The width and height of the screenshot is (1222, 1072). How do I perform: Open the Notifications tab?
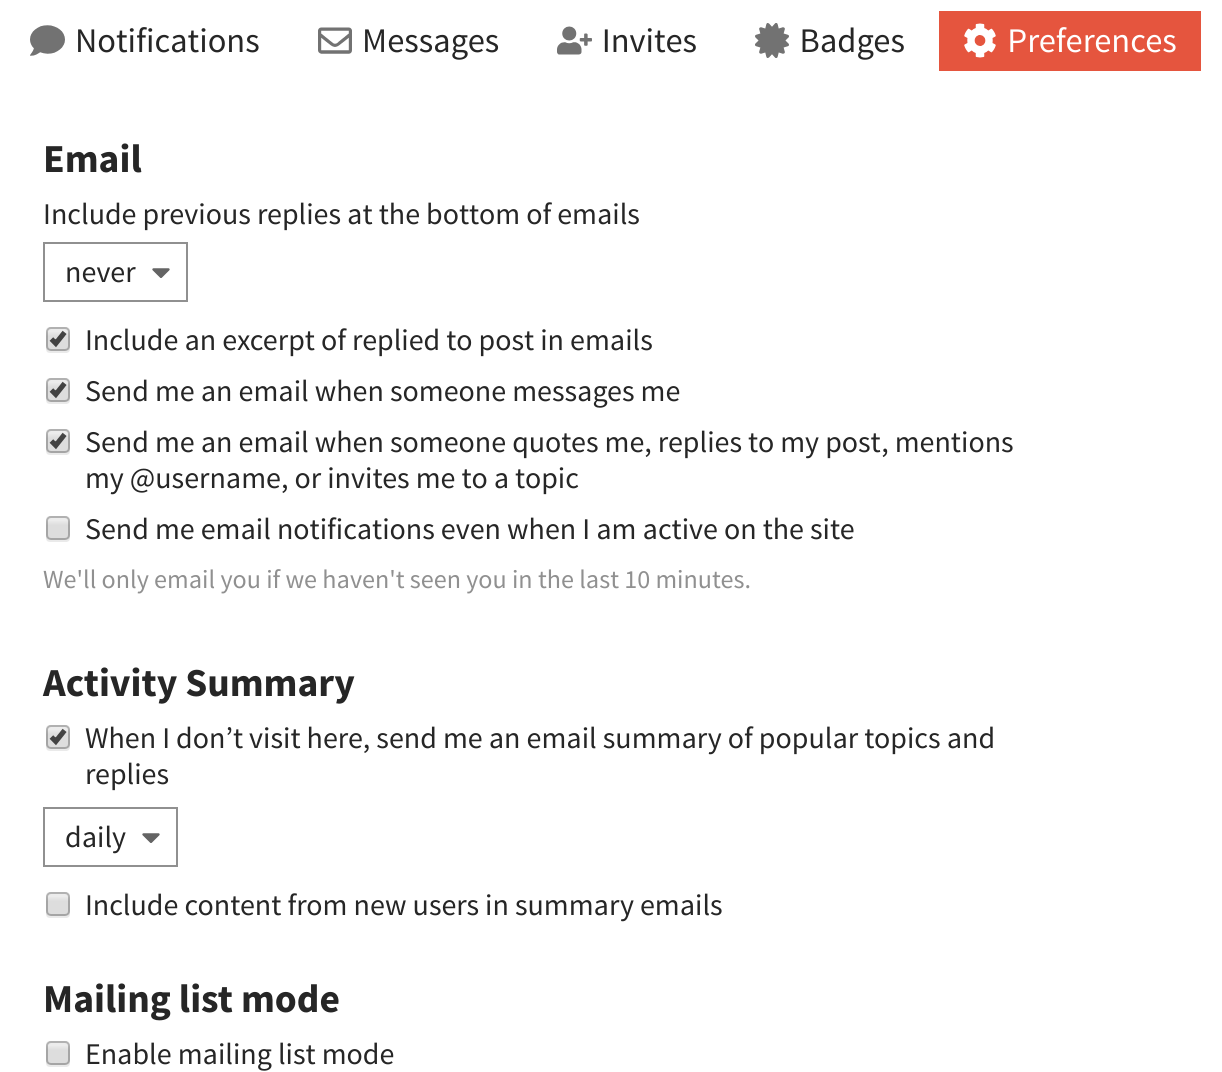coord(167,41)
